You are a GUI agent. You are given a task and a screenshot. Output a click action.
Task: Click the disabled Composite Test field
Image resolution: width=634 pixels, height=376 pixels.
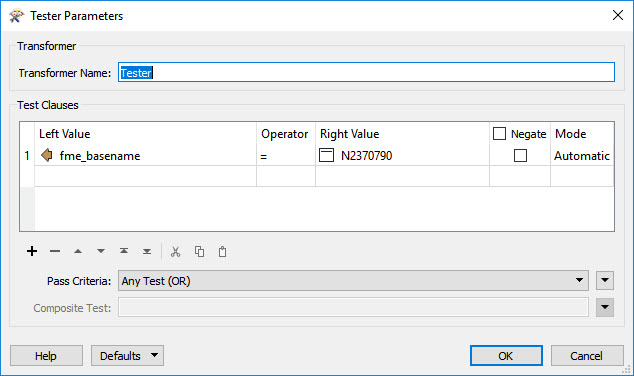(353, 308)
